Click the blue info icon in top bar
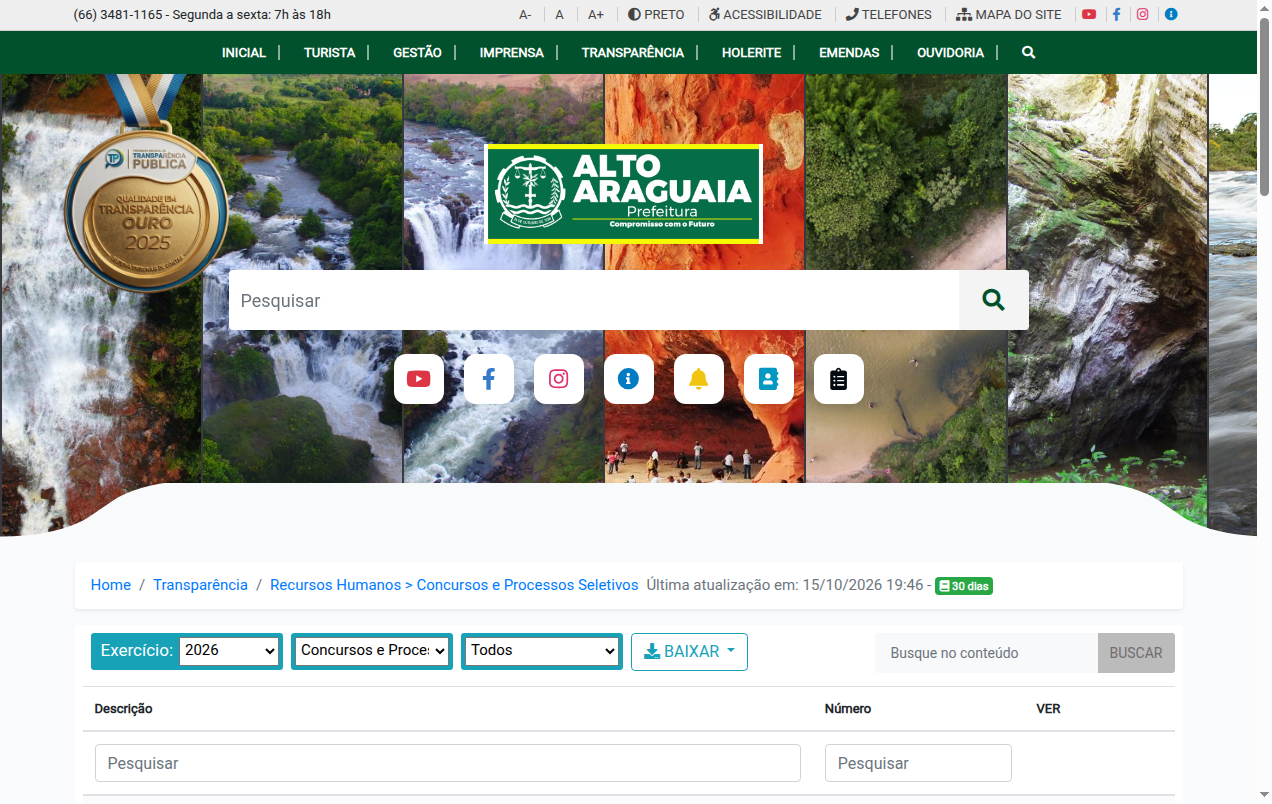This screenshot has height=804, width=1272. 1171,15
